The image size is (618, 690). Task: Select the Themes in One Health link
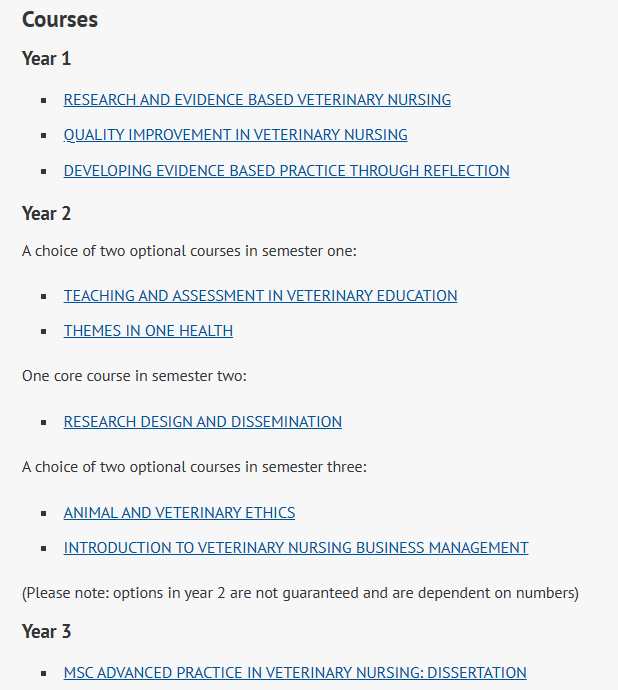pos(148,331)
